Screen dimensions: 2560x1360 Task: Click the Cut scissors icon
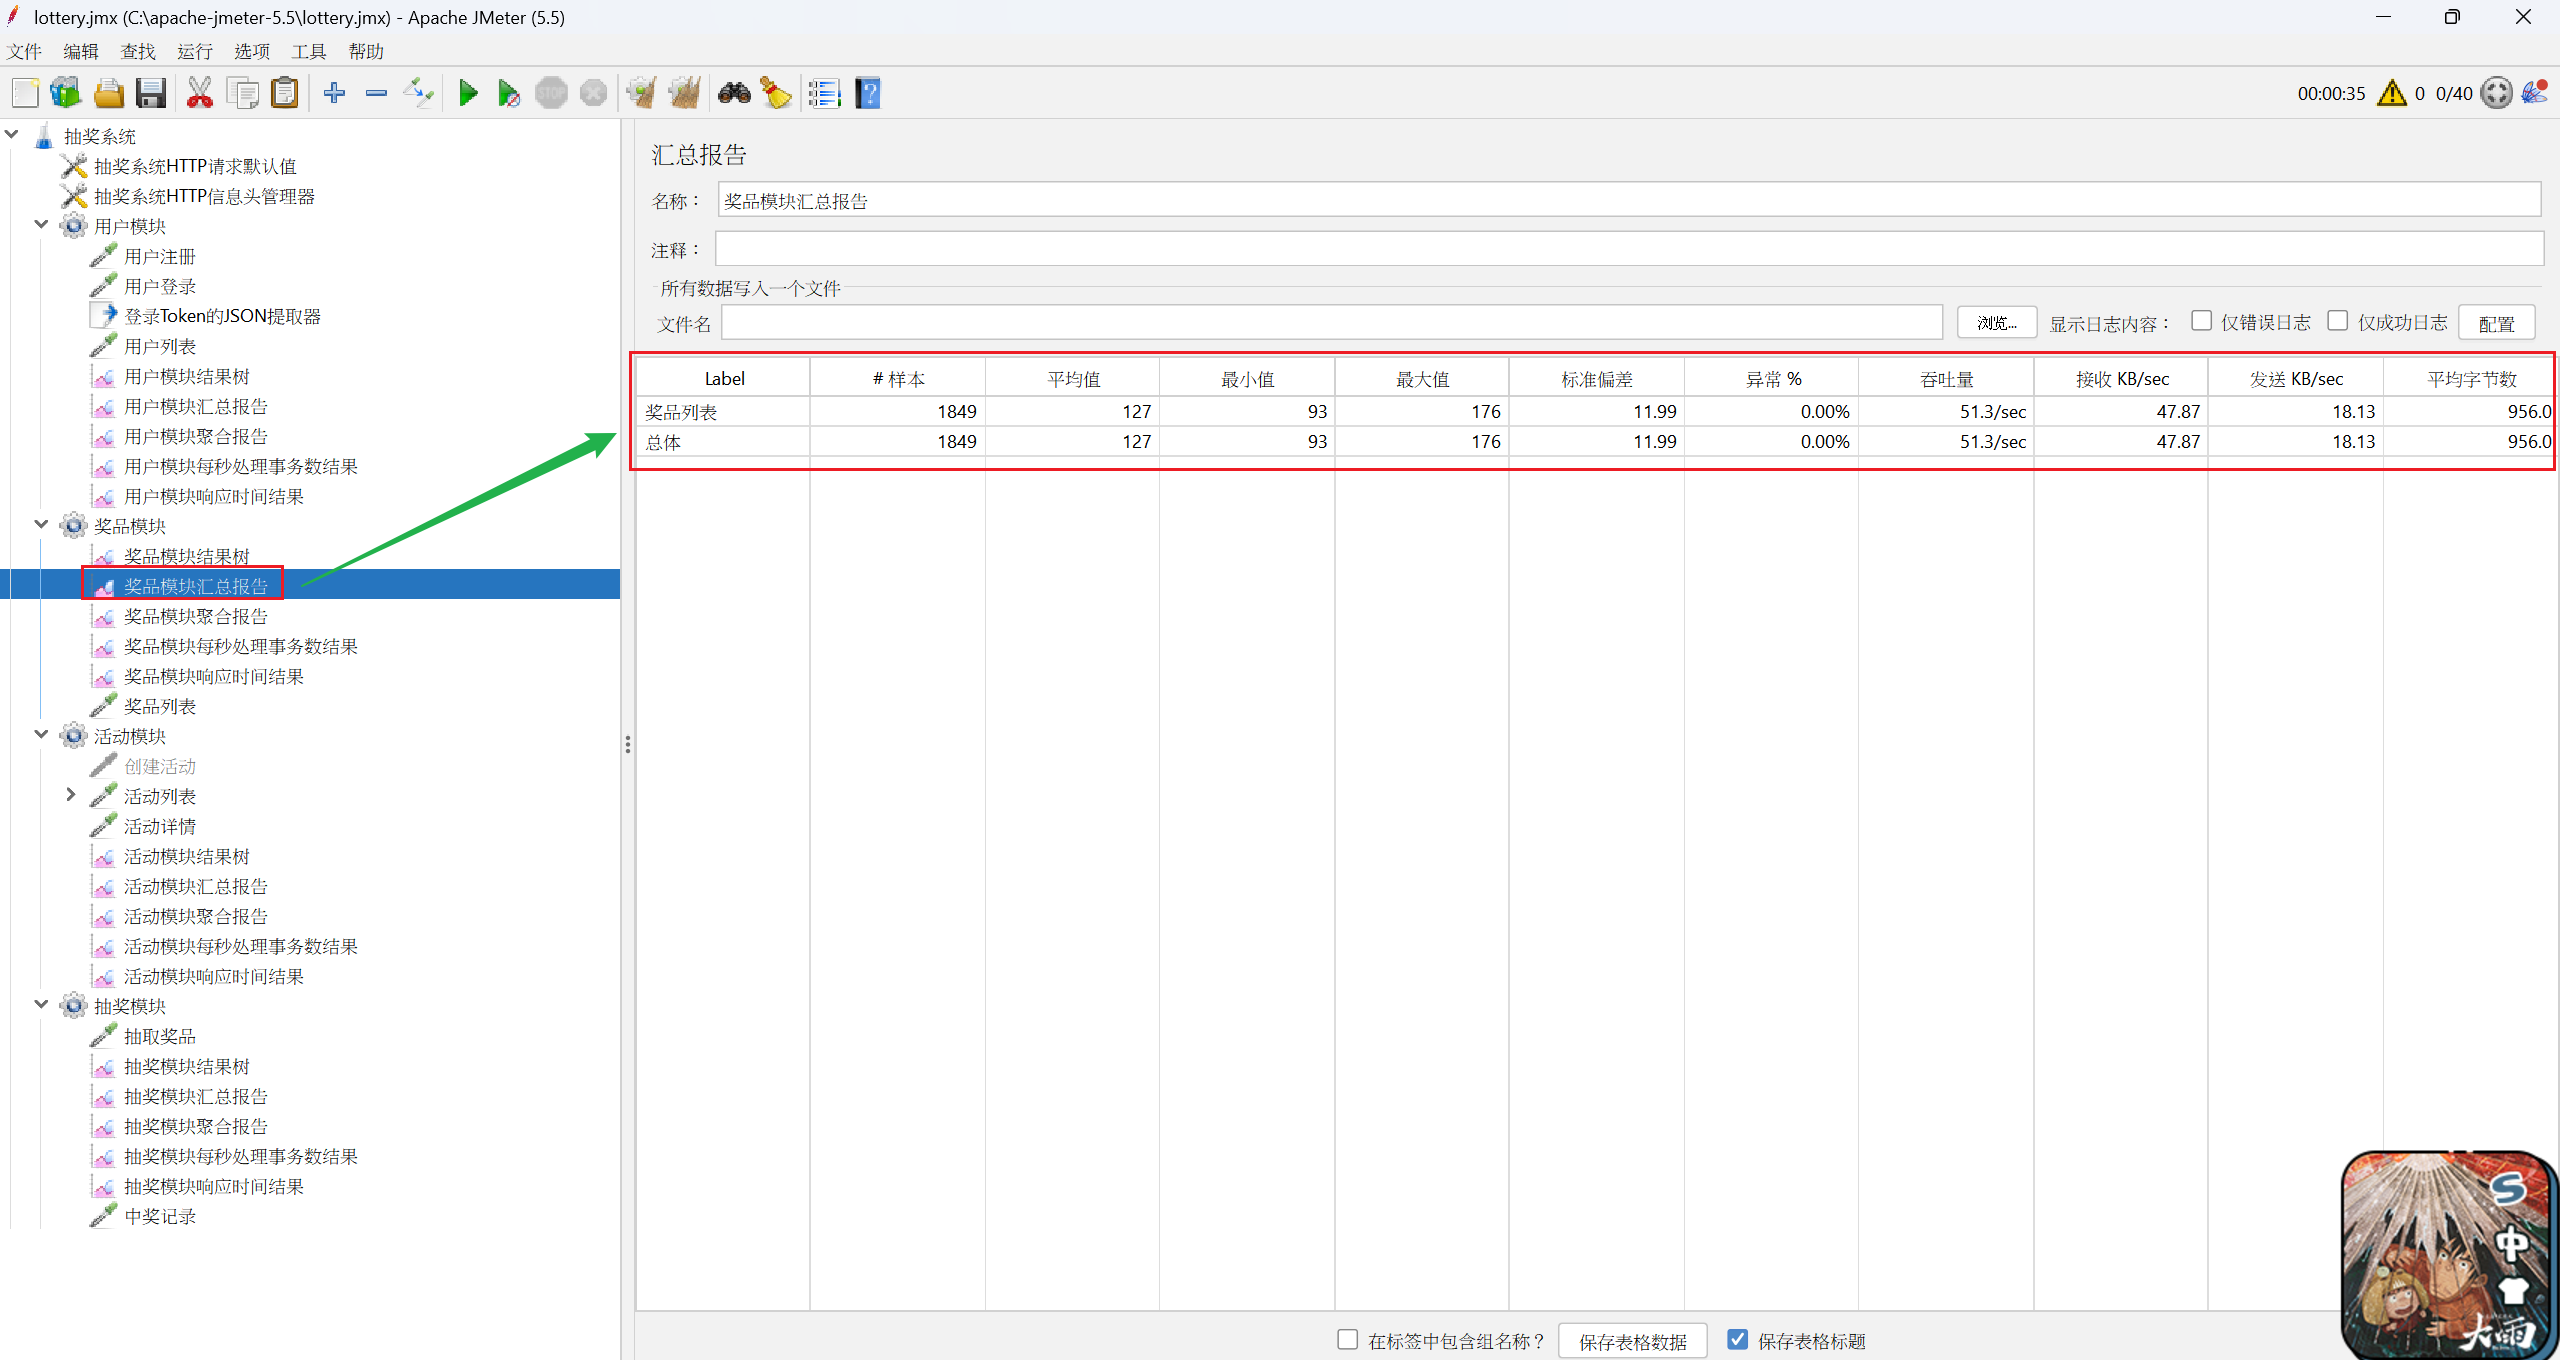(199, 94)
